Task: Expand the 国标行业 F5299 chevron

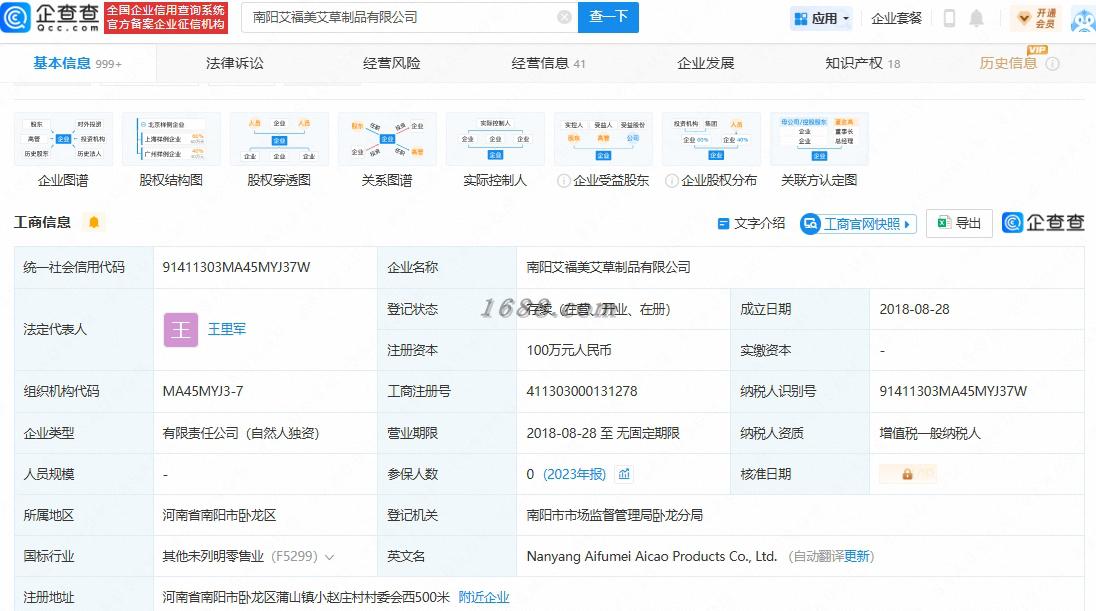Action: point(329,557)
